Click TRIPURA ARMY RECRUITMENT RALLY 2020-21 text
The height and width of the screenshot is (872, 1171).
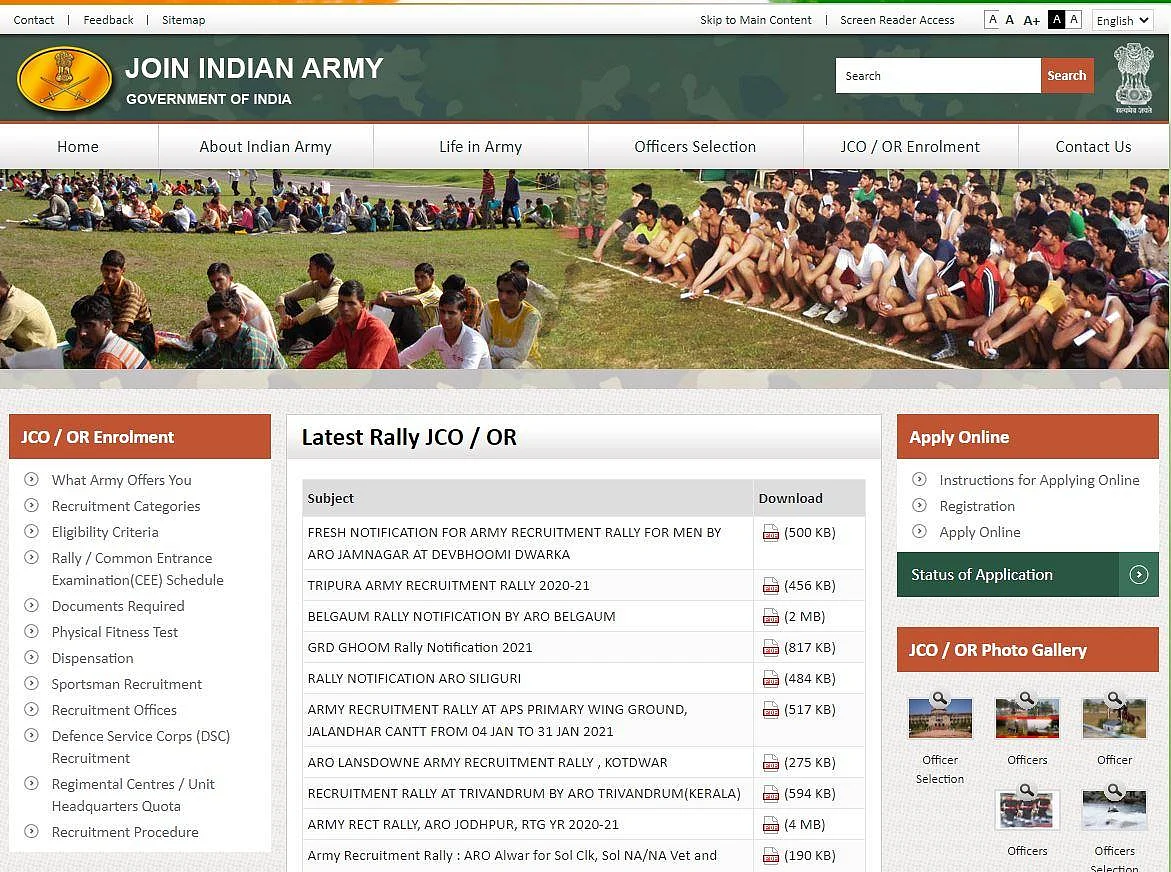448,586
